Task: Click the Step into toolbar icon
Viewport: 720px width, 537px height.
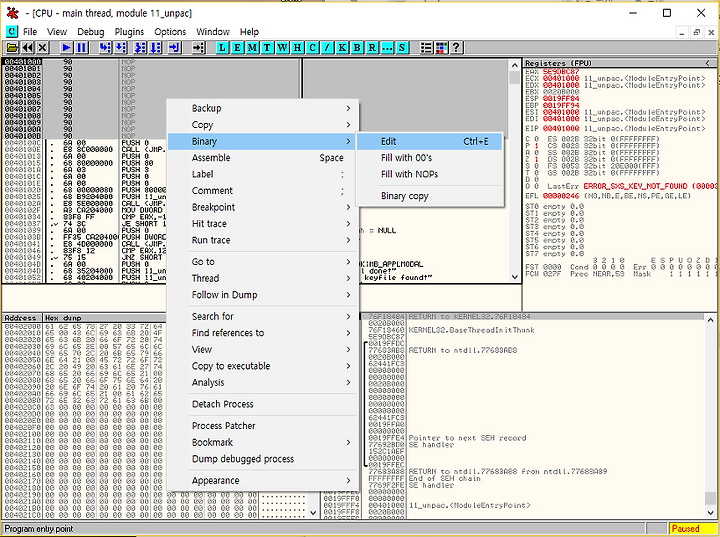Action: click(x=105, y=47)
